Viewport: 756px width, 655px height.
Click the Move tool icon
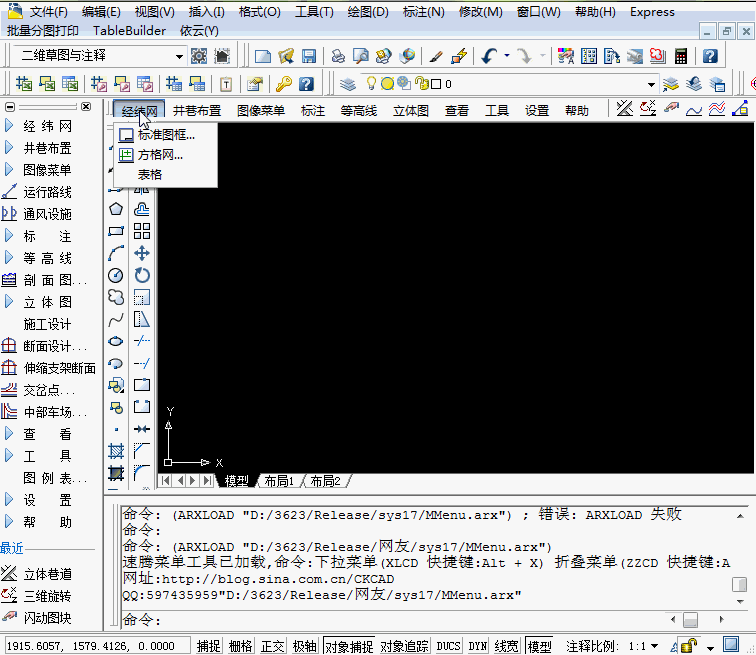pos(142,253)
